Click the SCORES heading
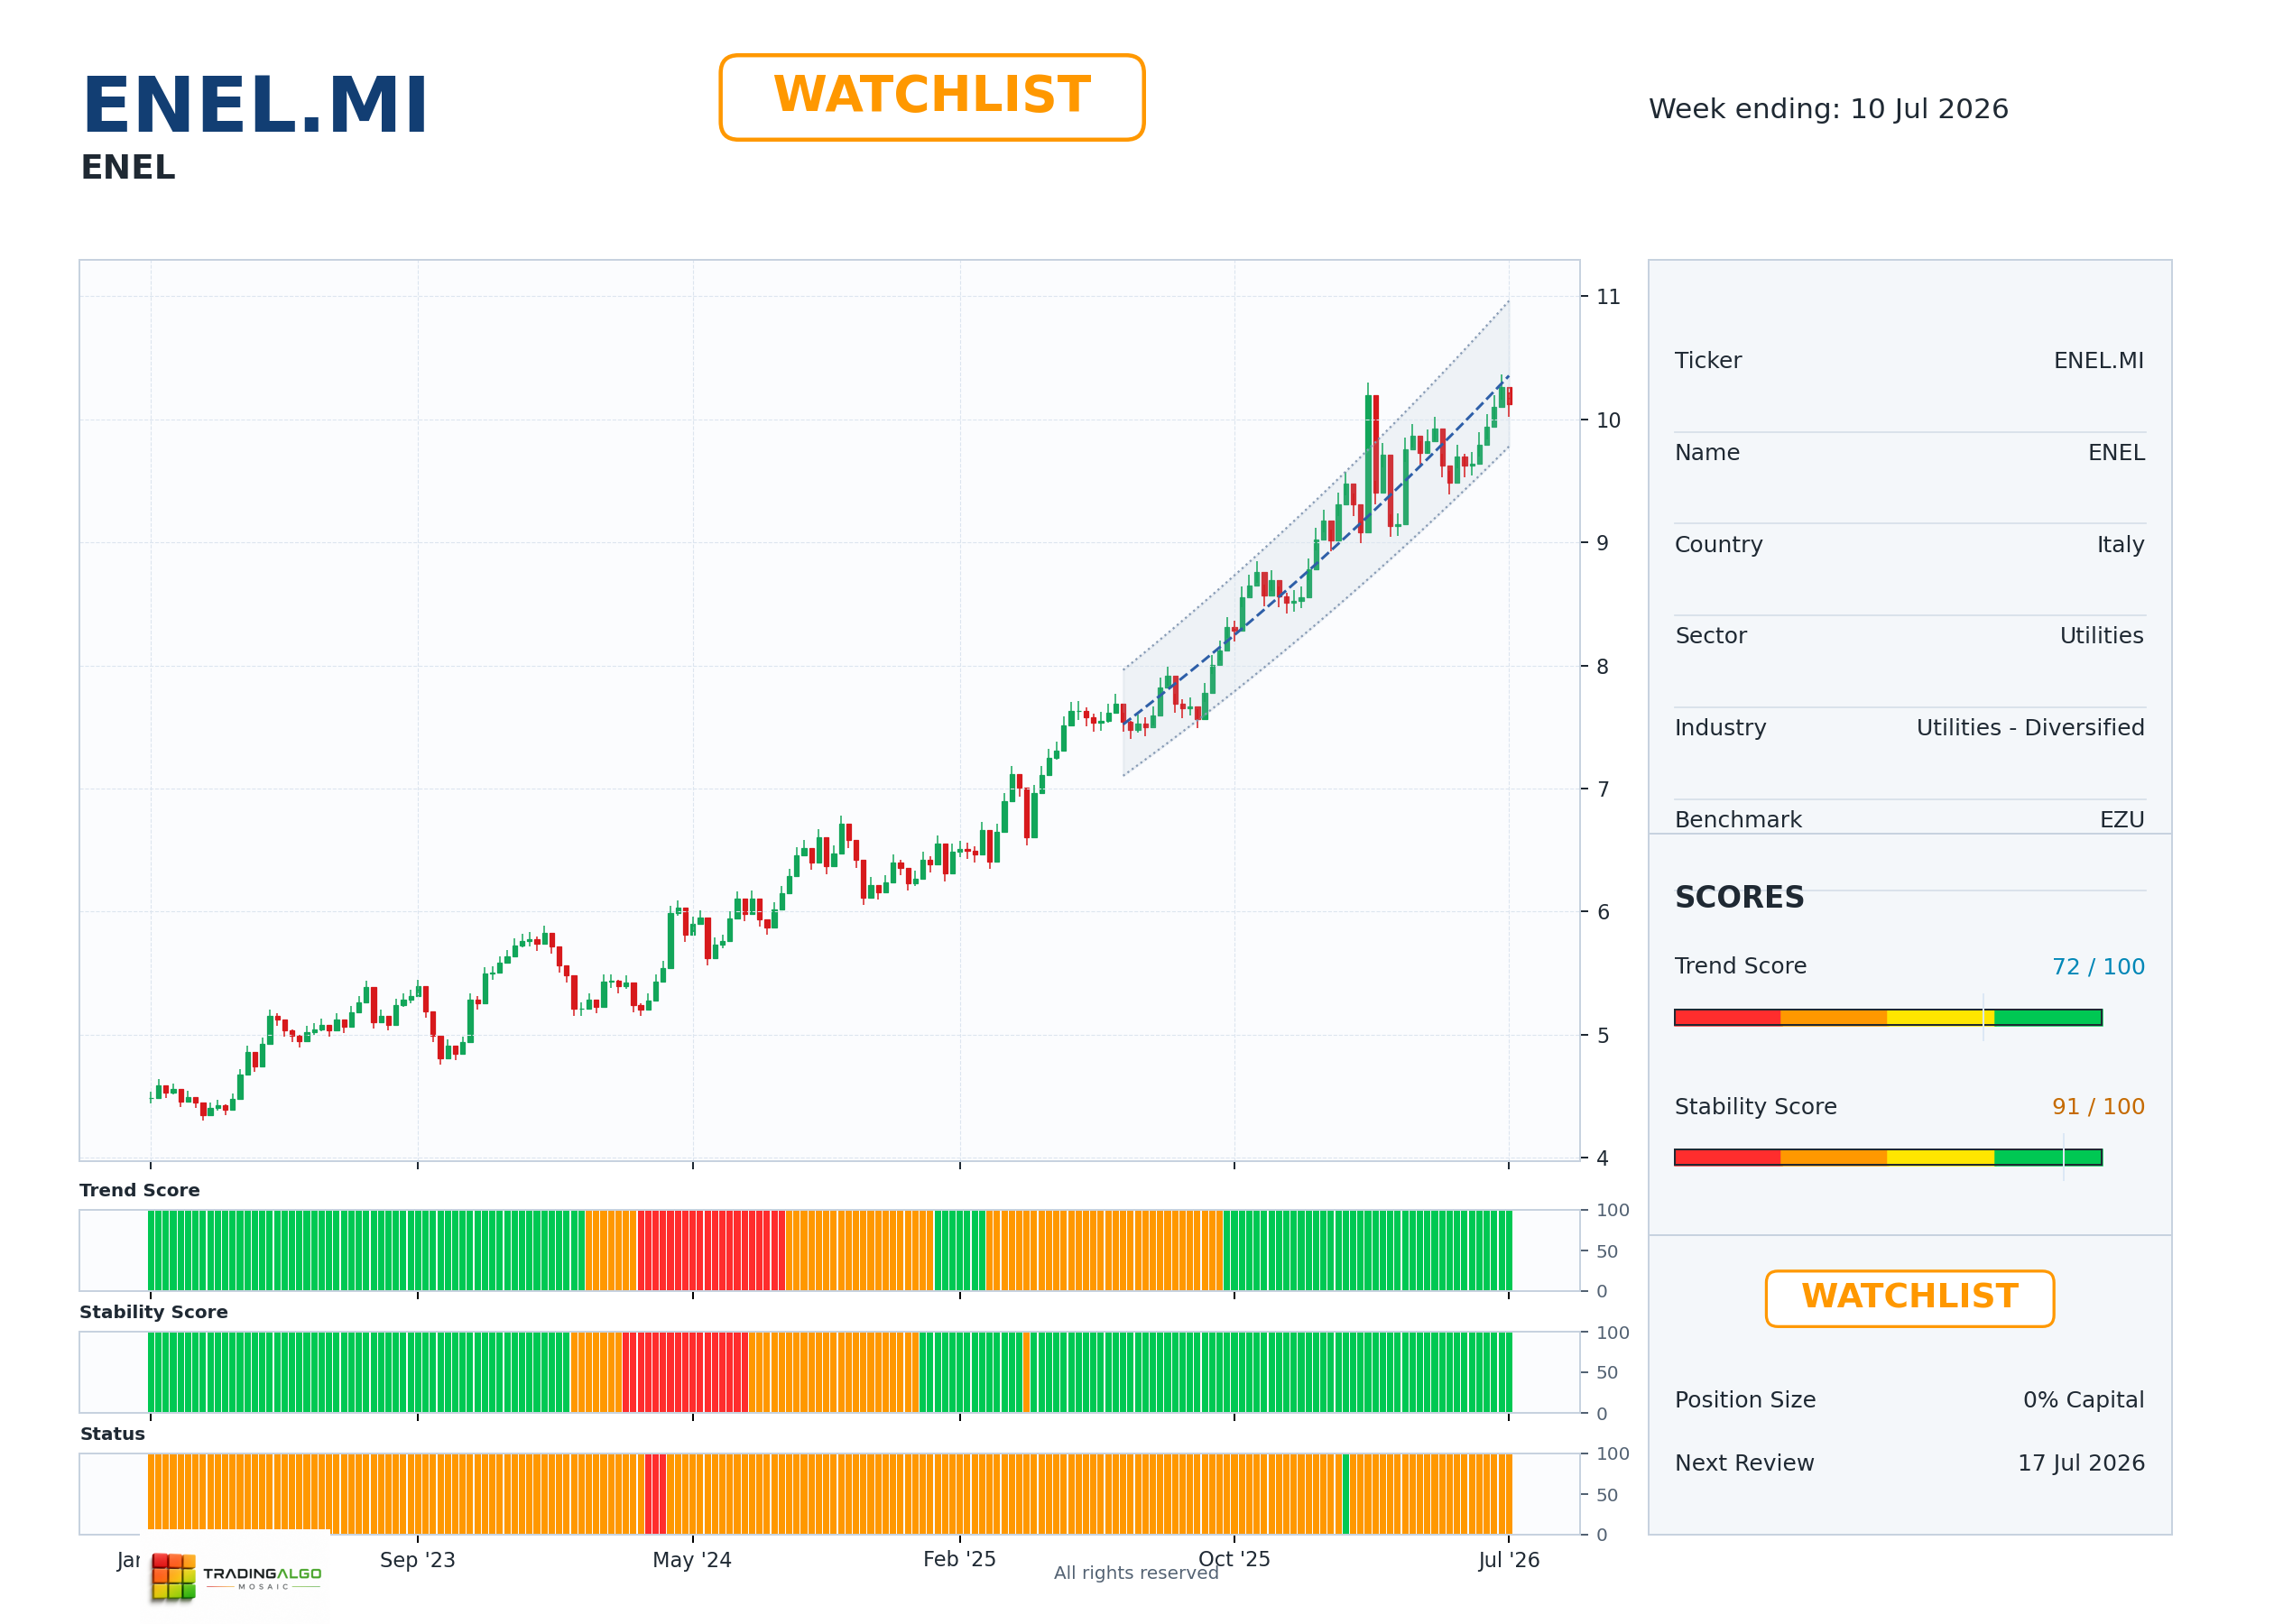Viewport: 2274px width, 1624px height. [x=1739, y=897]
